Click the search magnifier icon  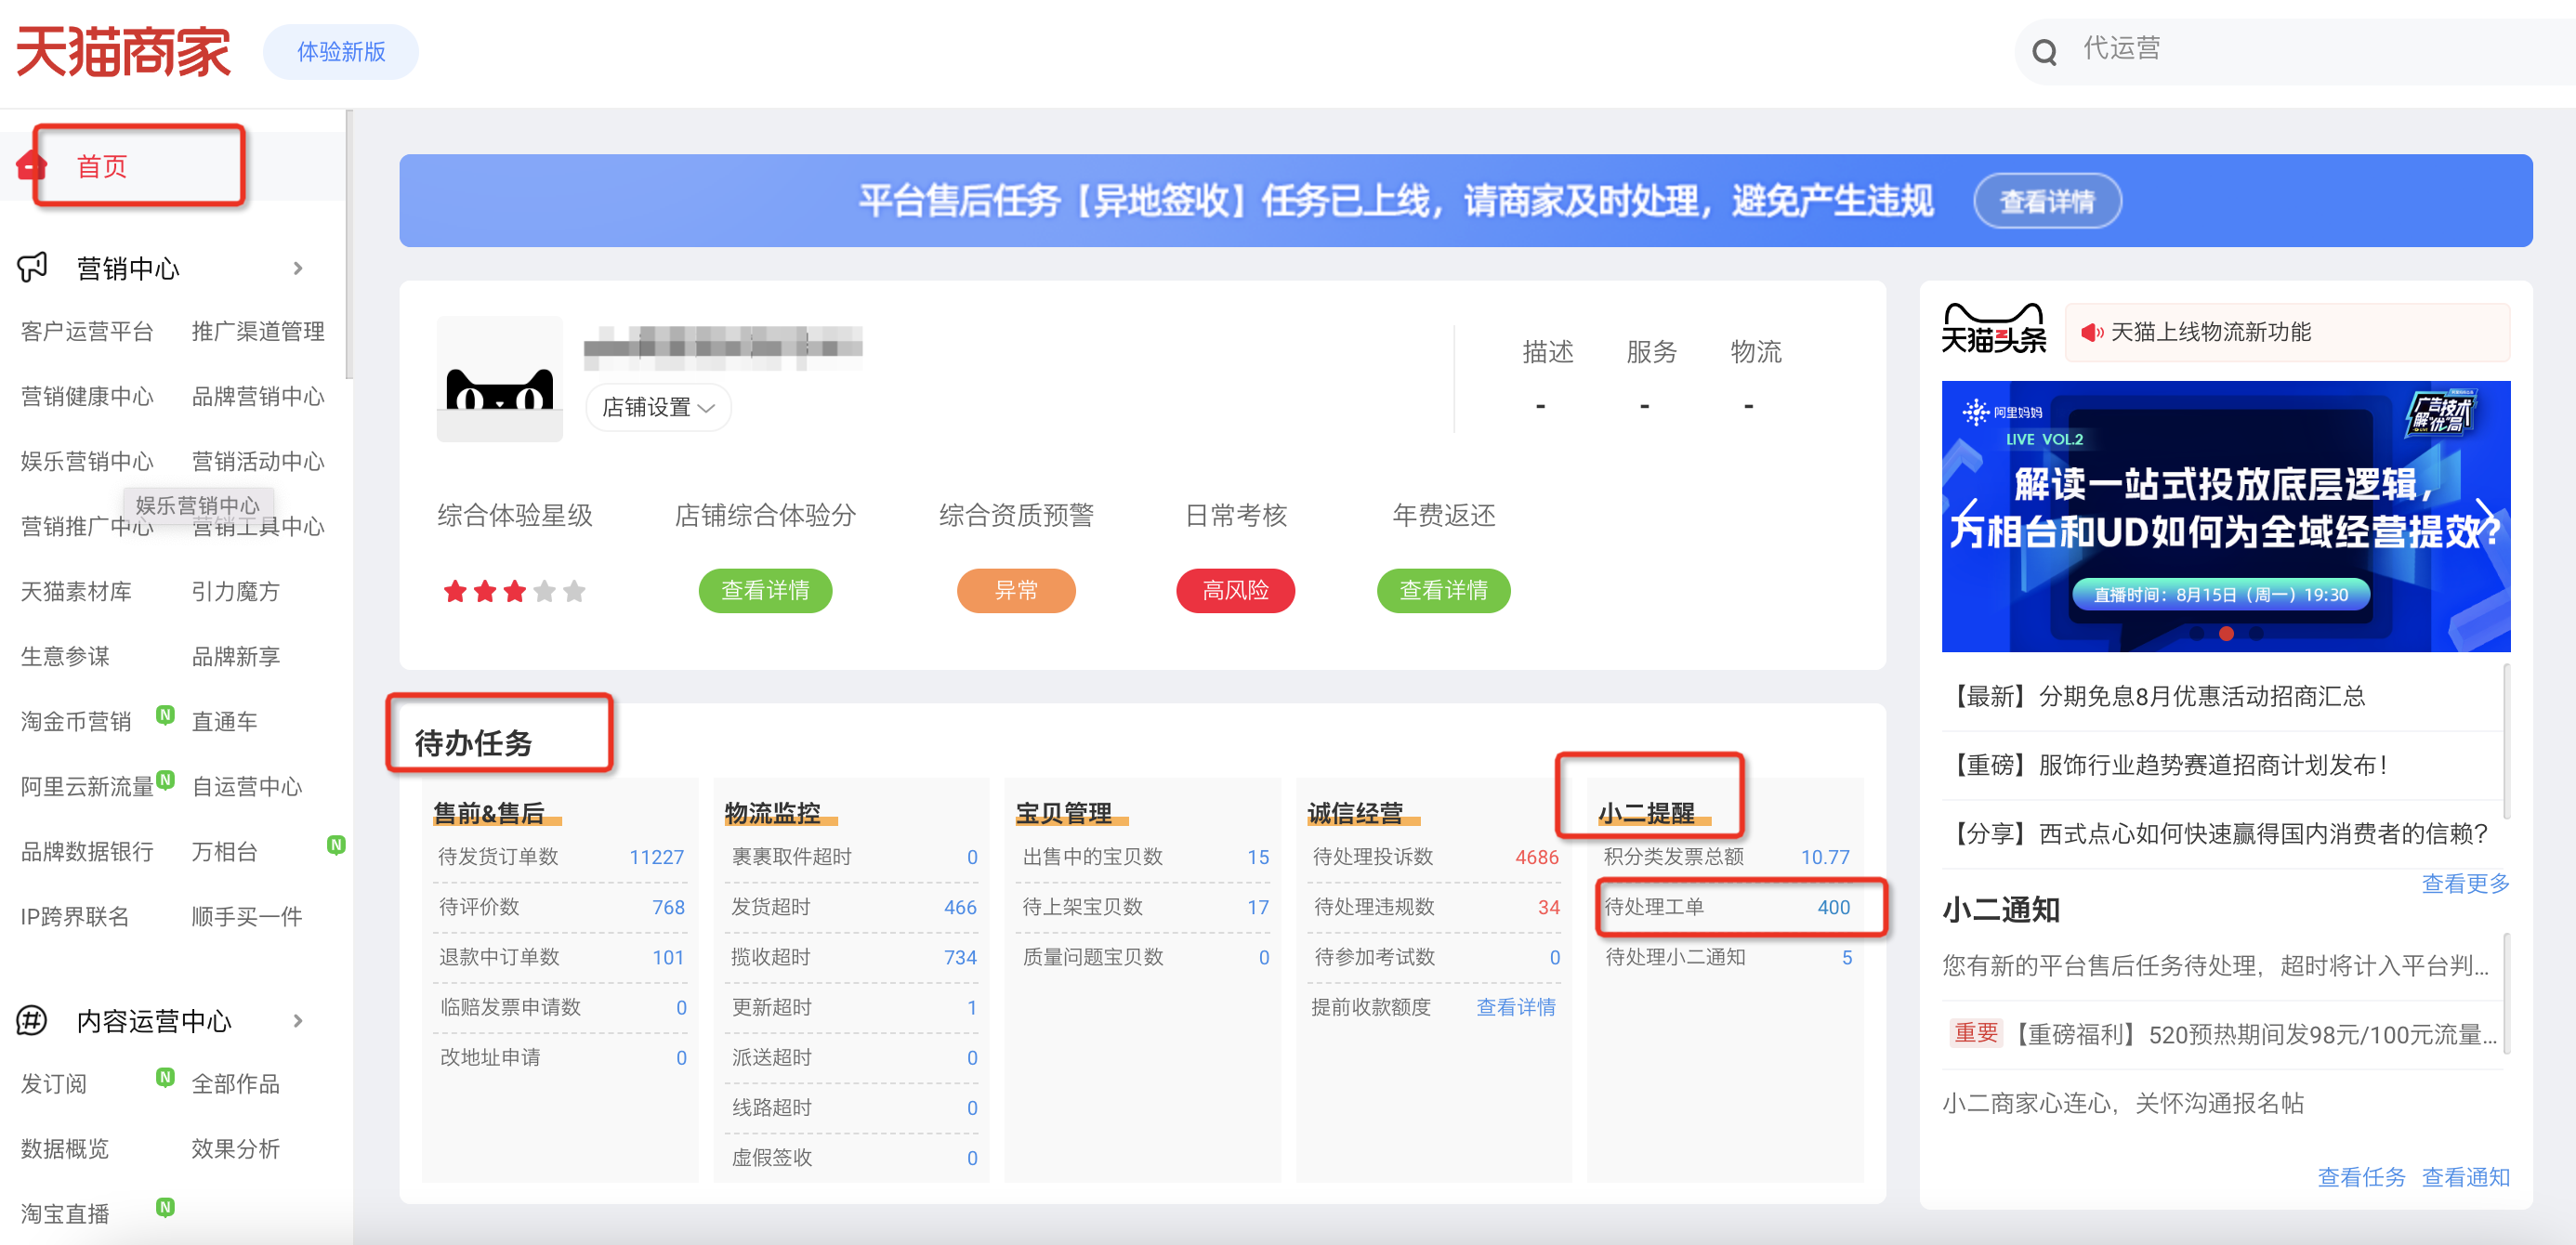[2044, 52]
